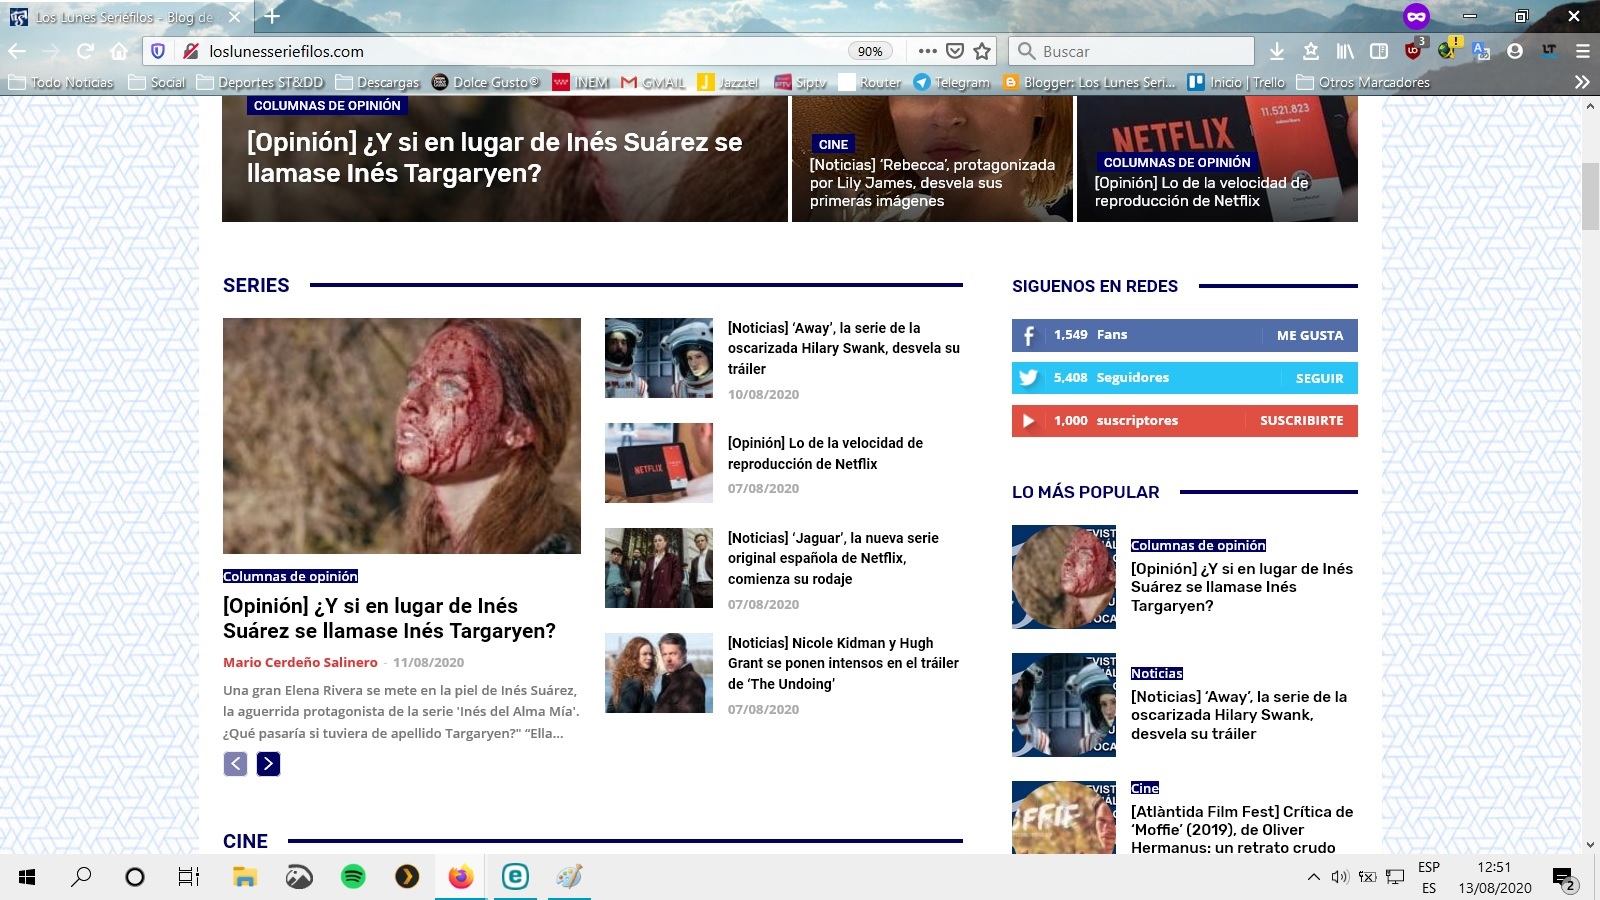1600x900 pixels.
Task: Launch Spotify from the taskbar
Action: pos(353,877)
